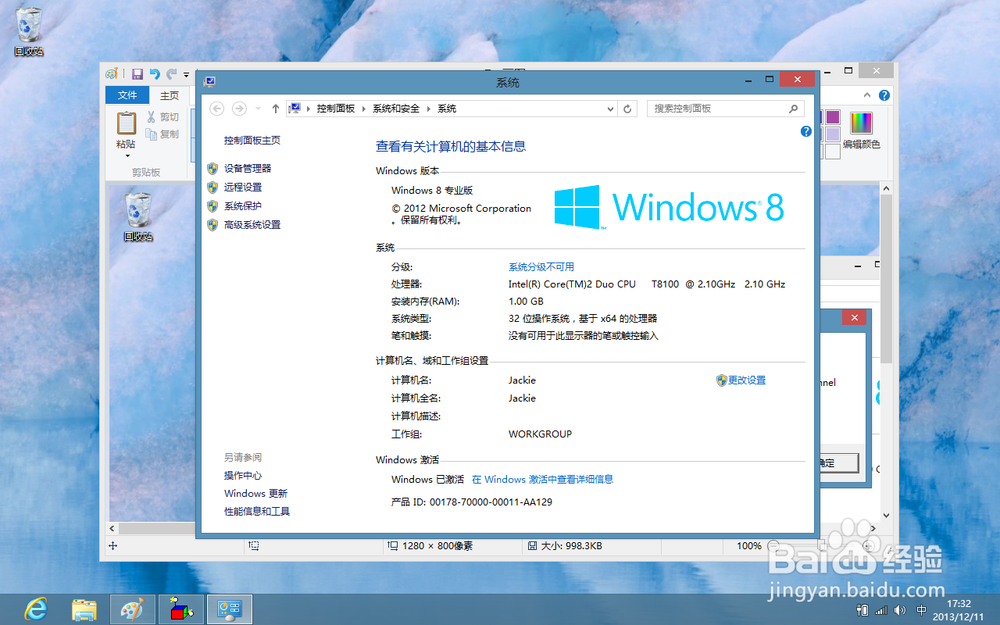
Task: Switch to the Paint 主页 ribbon tab
Action: click(170, 96)
